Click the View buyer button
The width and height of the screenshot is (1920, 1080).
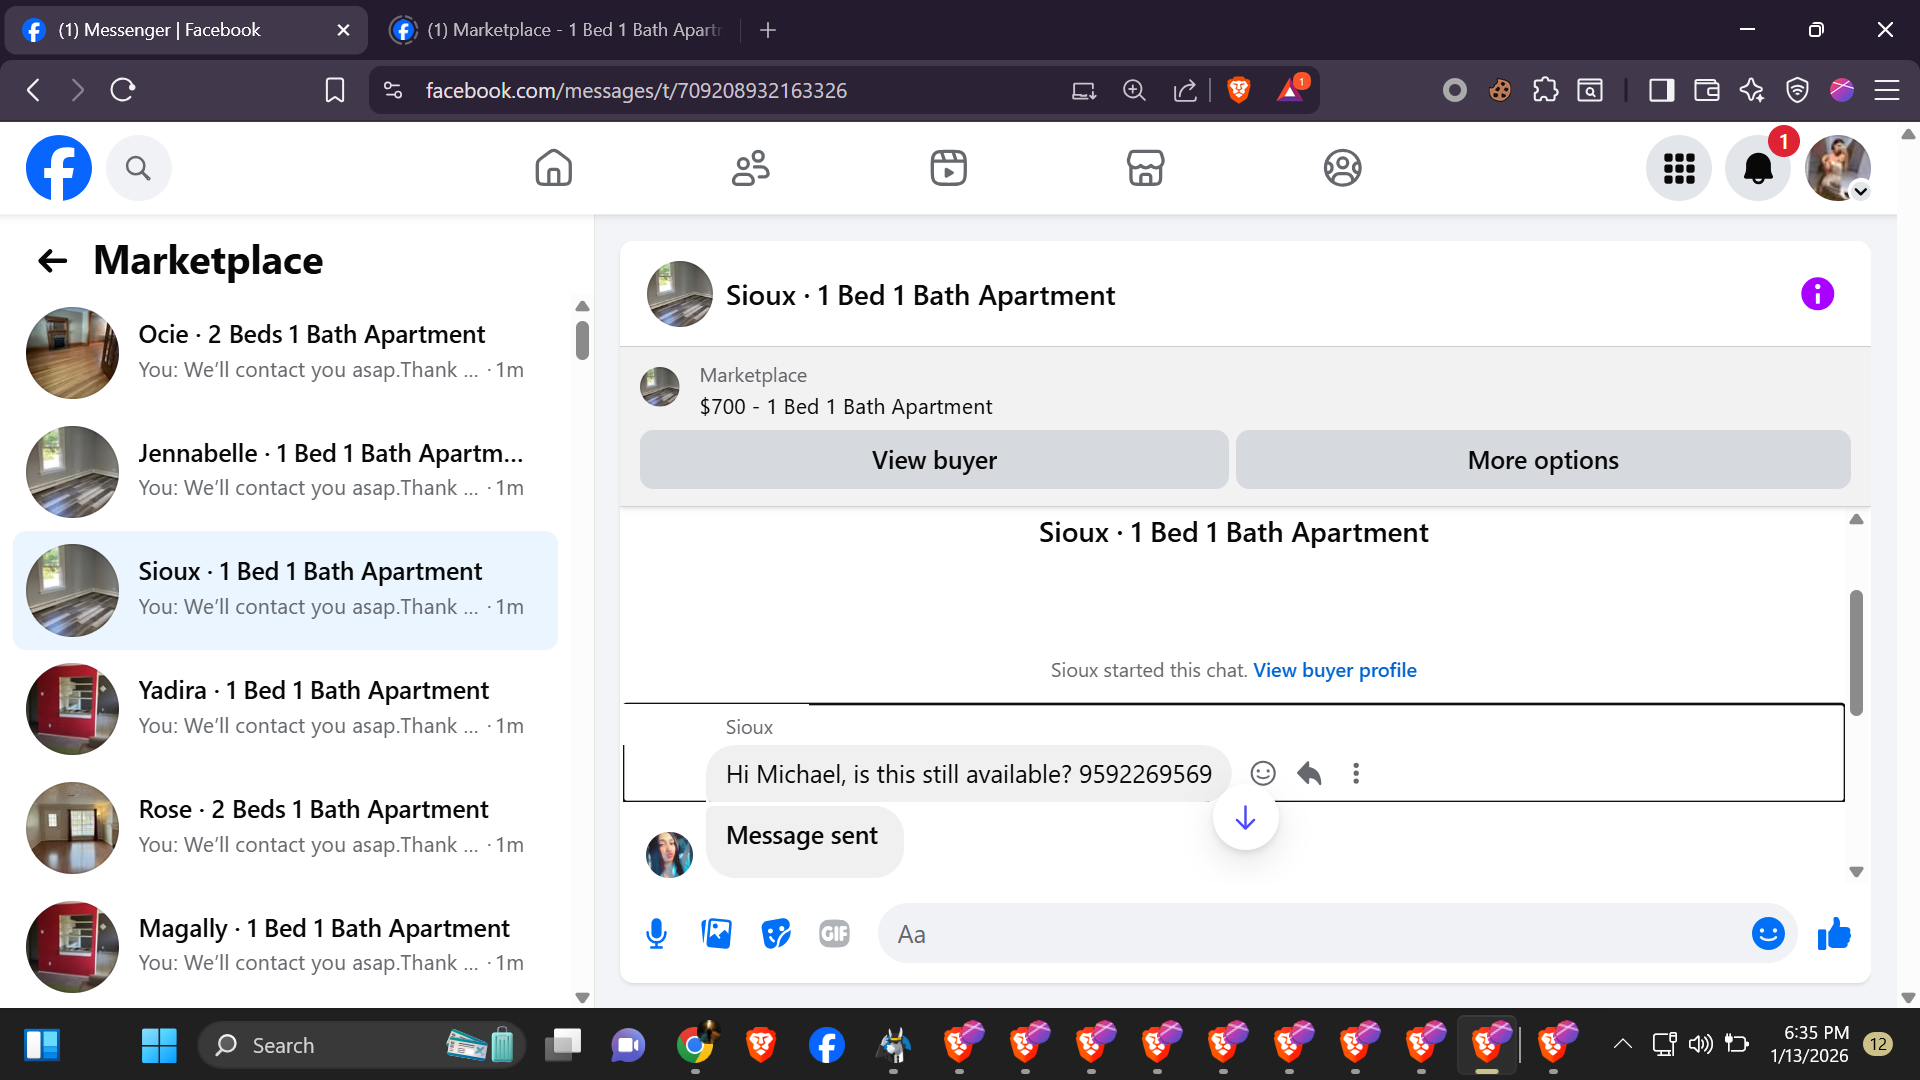coord(933,460)
